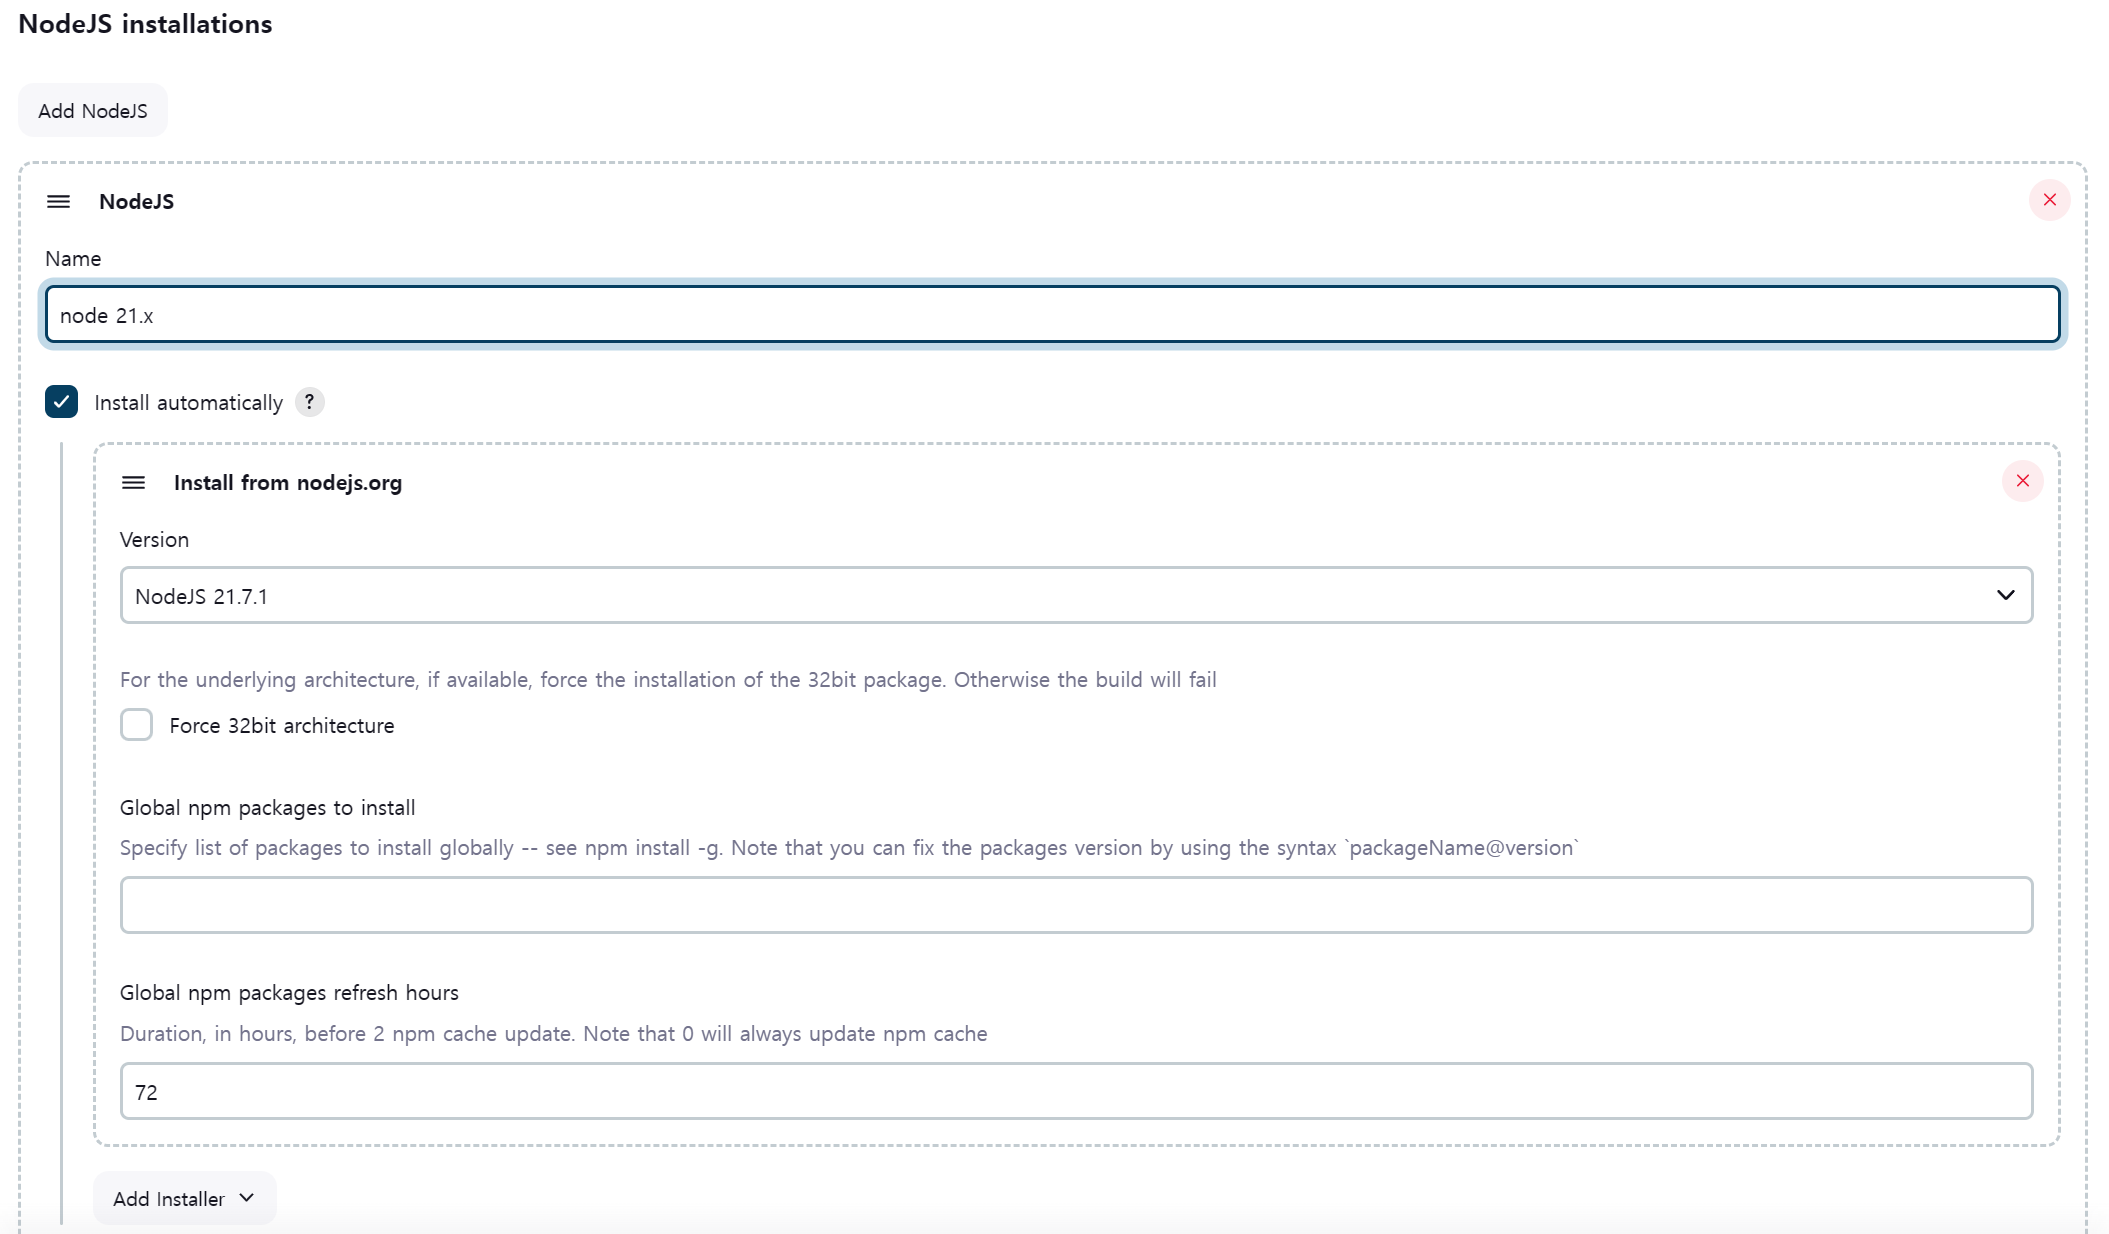Click the refresh hours field showing 72
Image resolution: width=2109 pixels, height=1234 pixels.
pos(1076,1091)
